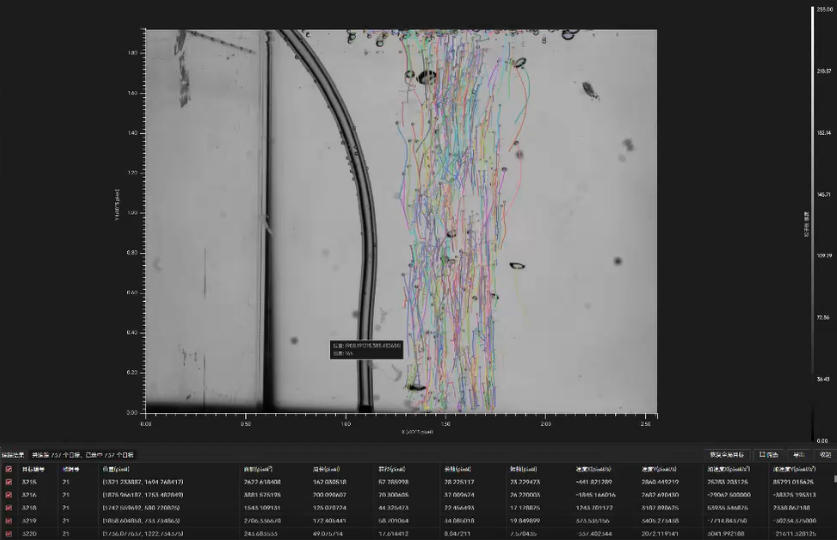Sort by the velocity X column header
This screenshot has height=540, width=837.
(595, 468)
